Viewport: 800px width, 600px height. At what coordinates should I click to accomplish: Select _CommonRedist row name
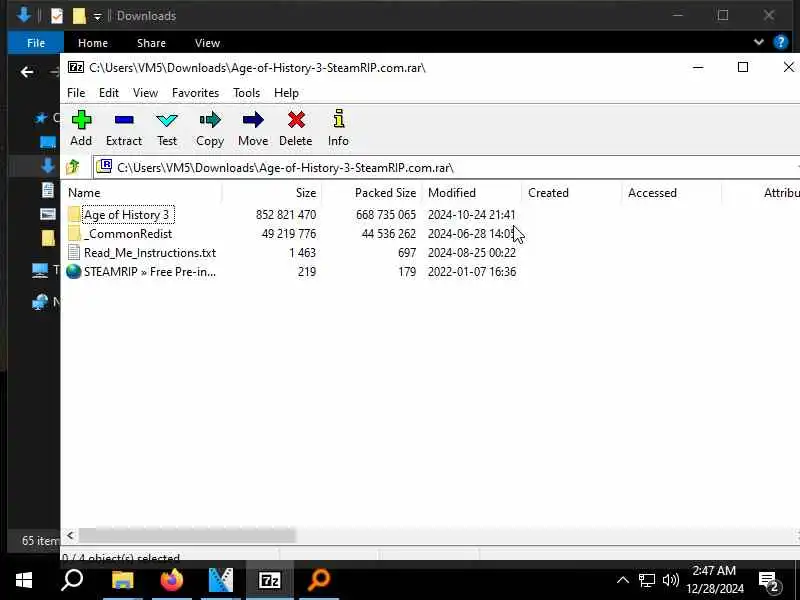(x=128, y=234)
